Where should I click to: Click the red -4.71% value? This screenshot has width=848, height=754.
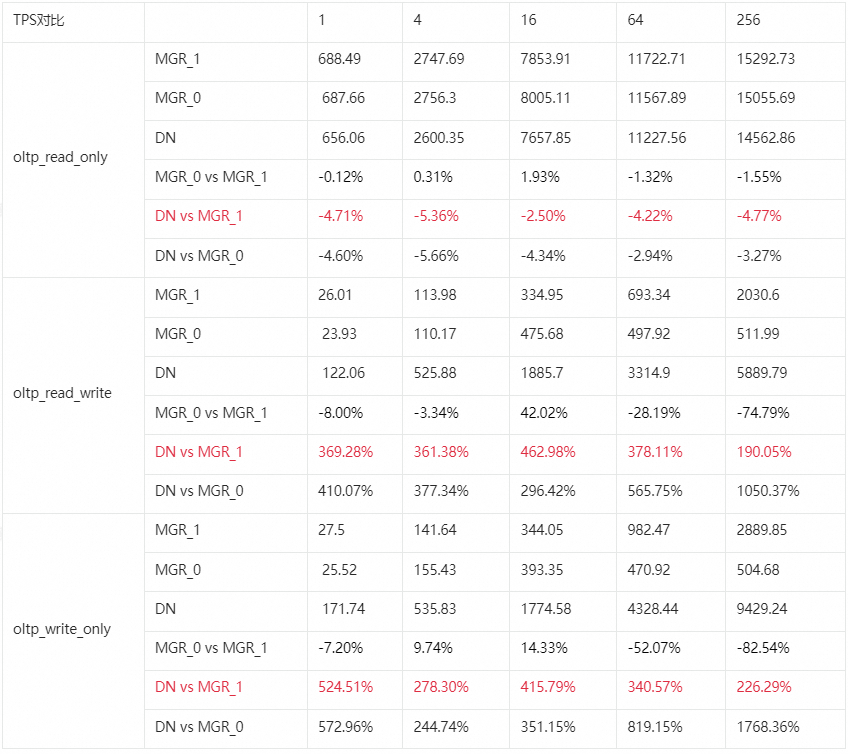[x=340, y=216]
